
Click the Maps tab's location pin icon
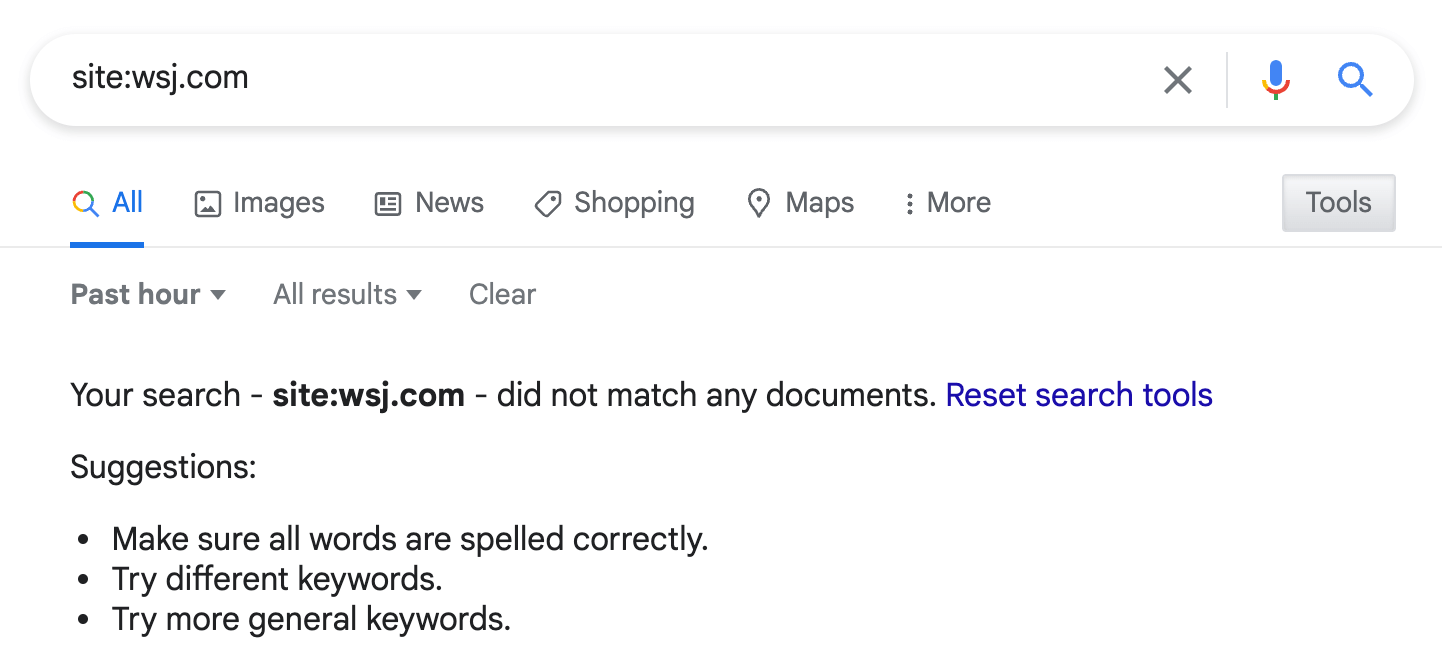(758, 203)
